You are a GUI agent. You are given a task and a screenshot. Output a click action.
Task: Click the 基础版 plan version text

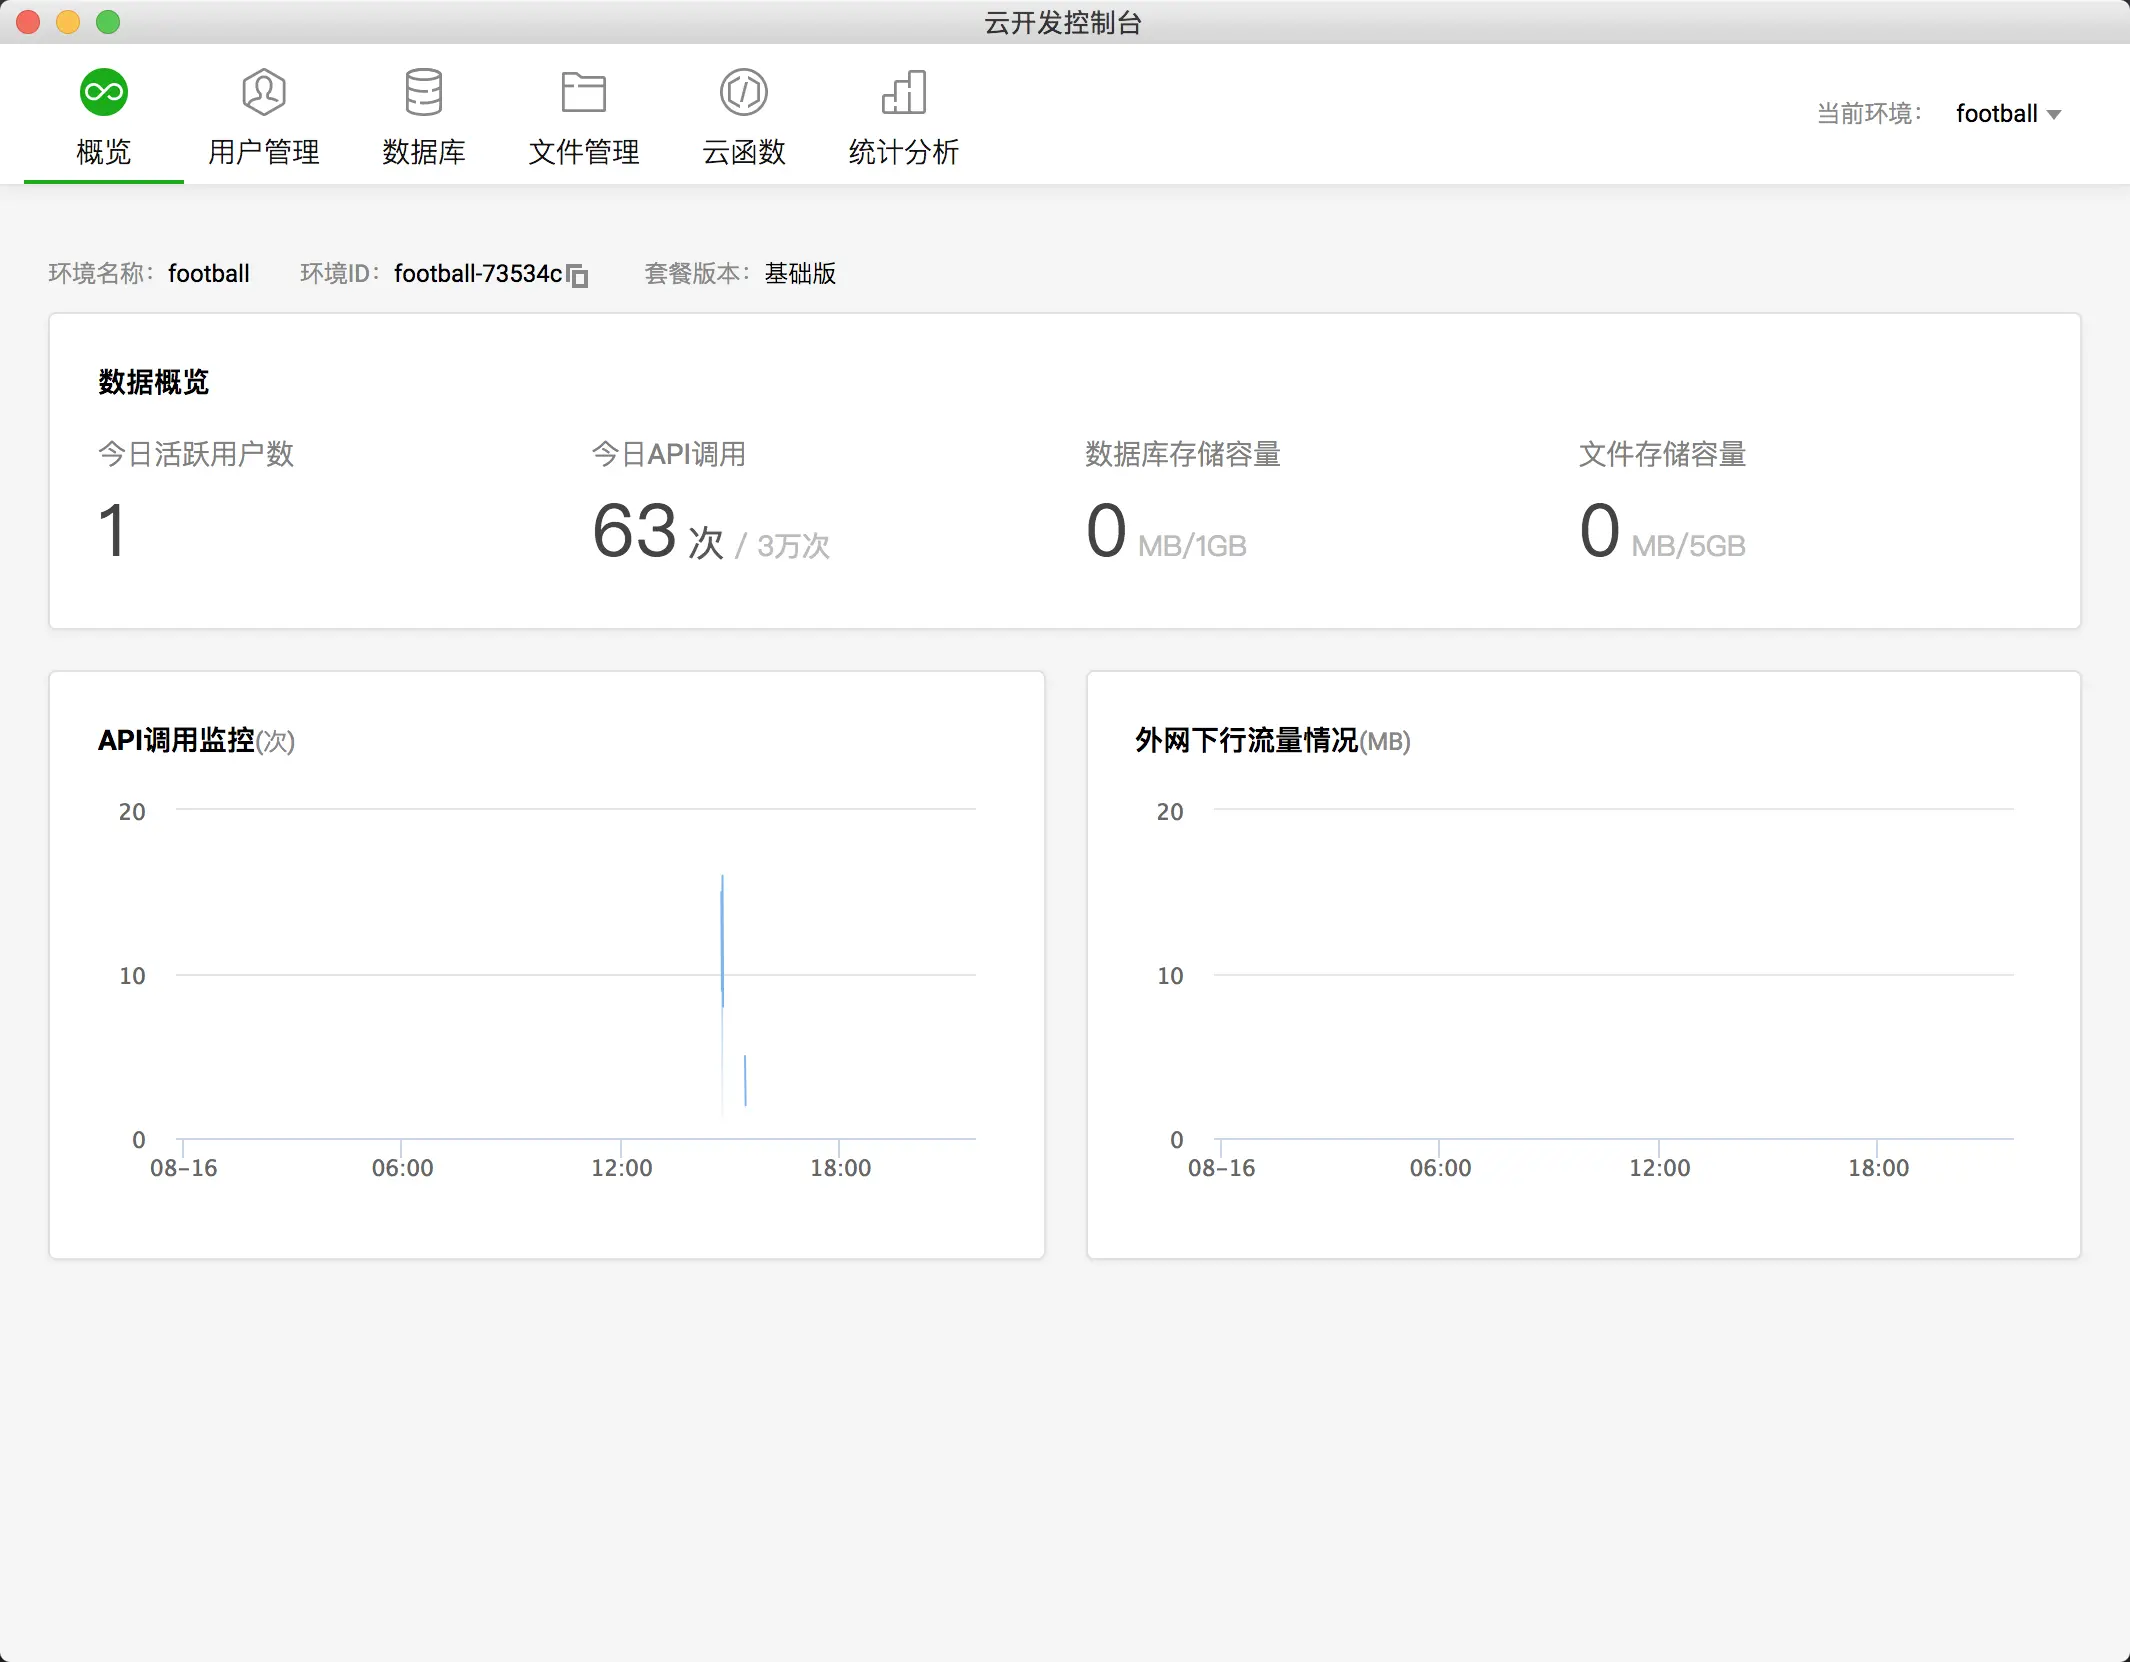[800, 274]
